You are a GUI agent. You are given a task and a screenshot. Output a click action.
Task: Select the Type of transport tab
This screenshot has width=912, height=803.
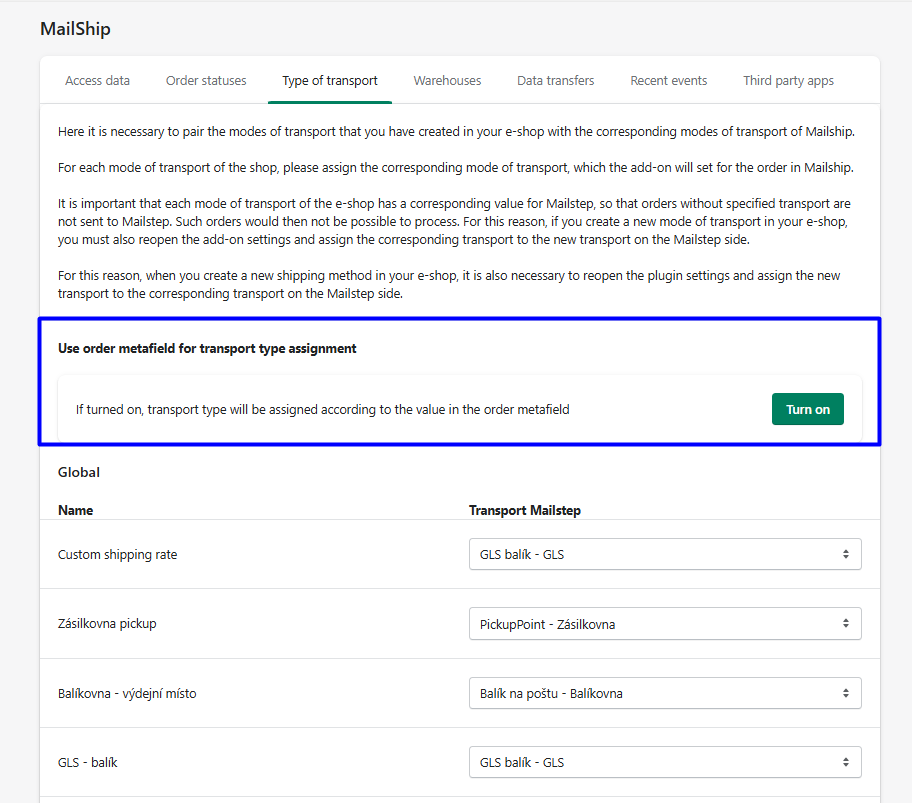(330, 80)
